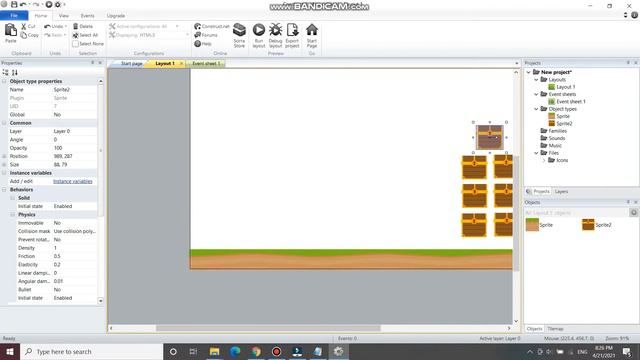640x360 pixels.
Task: Collapse the Event sheets folder
Action: (x=536, y=94)
